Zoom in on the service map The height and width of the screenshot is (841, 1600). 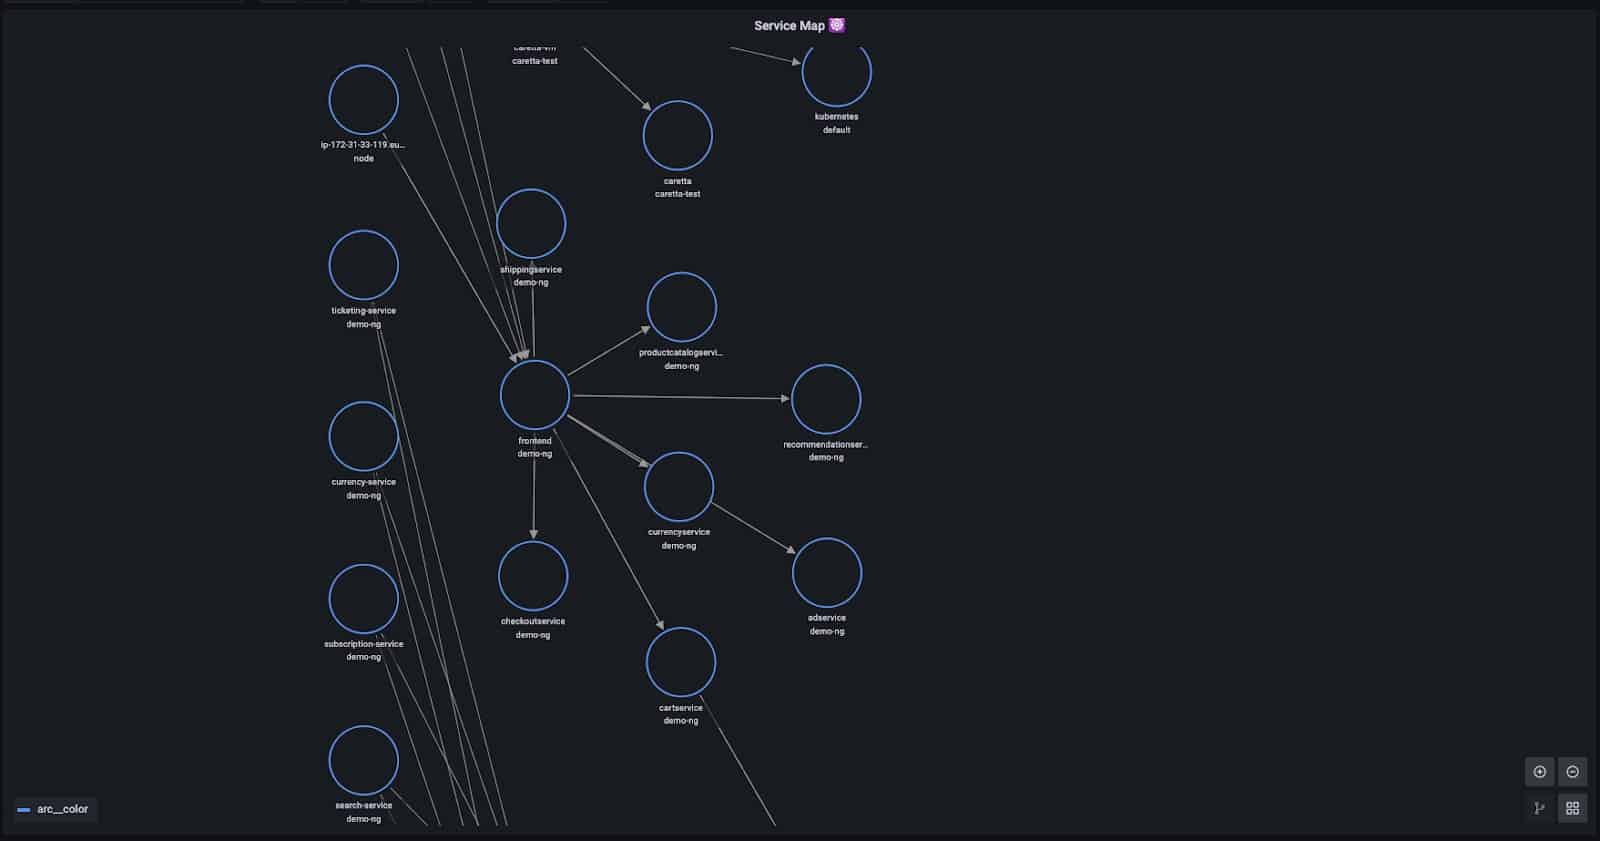[1540, 772]
